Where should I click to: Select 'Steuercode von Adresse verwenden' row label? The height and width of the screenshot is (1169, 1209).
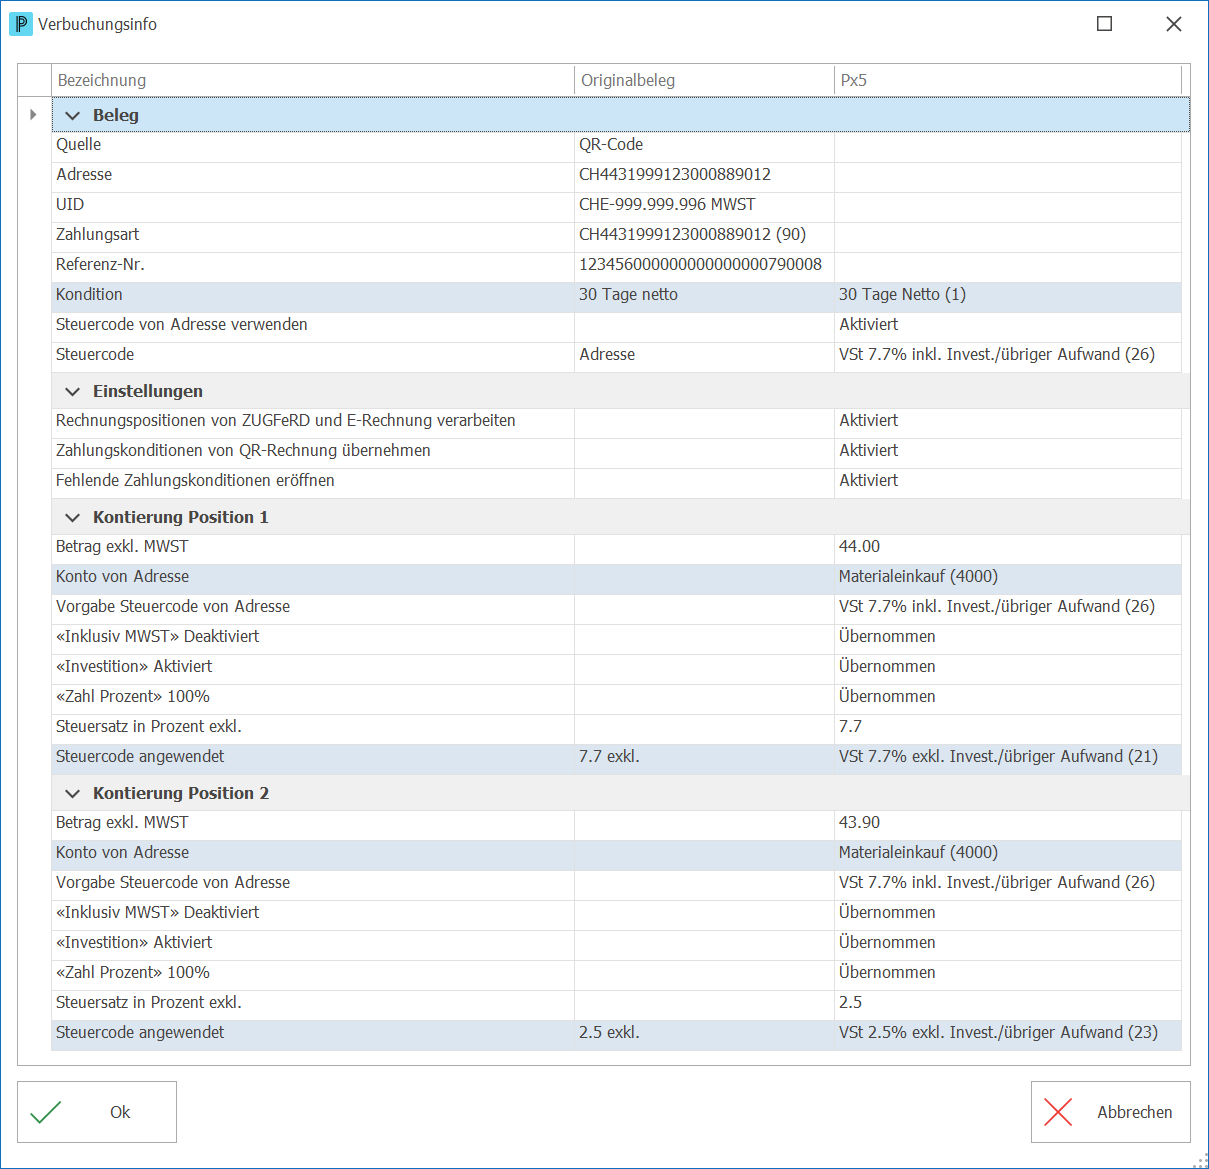[x=182, y=325]
